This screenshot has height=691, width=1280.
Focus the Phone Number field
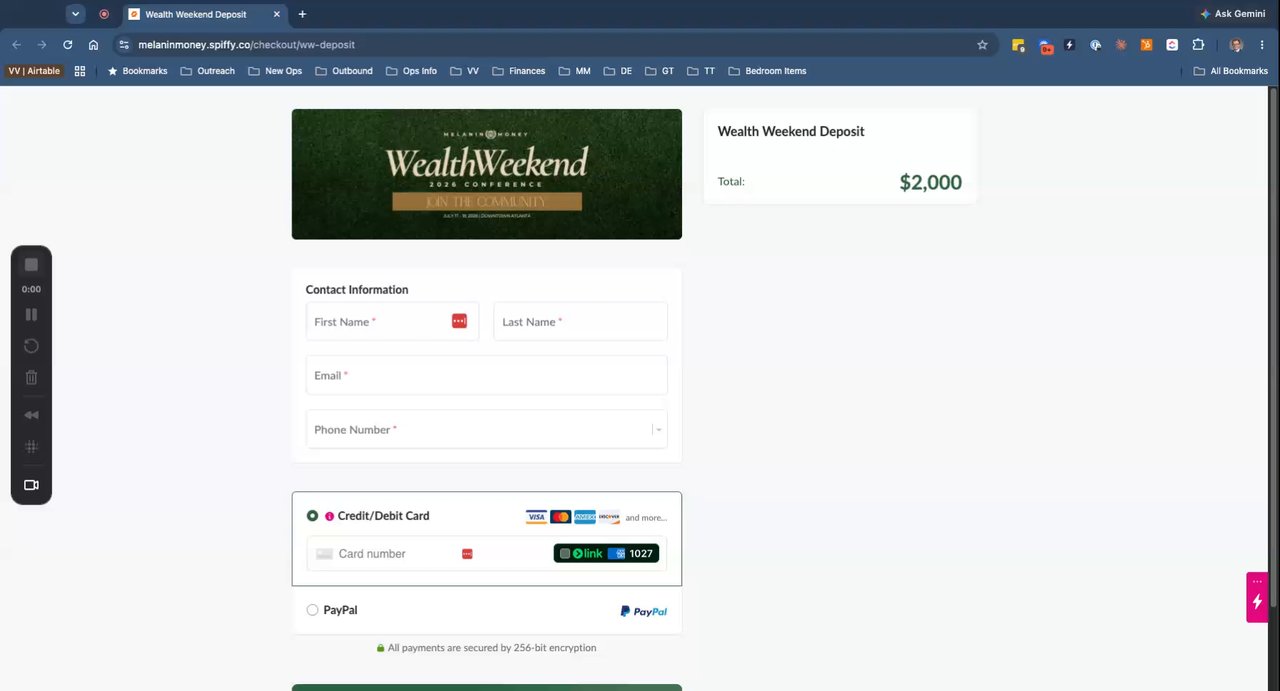[x=486, y=429]
